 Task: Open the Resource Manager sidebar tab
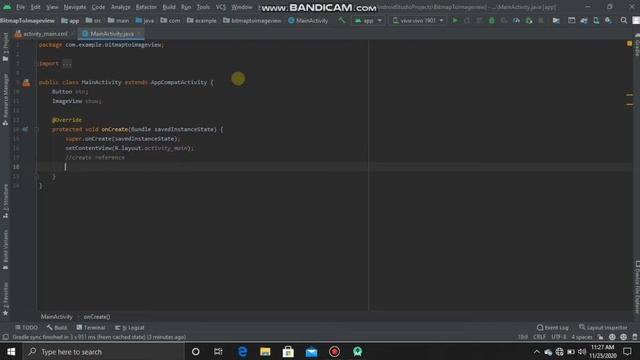(5, 99)
